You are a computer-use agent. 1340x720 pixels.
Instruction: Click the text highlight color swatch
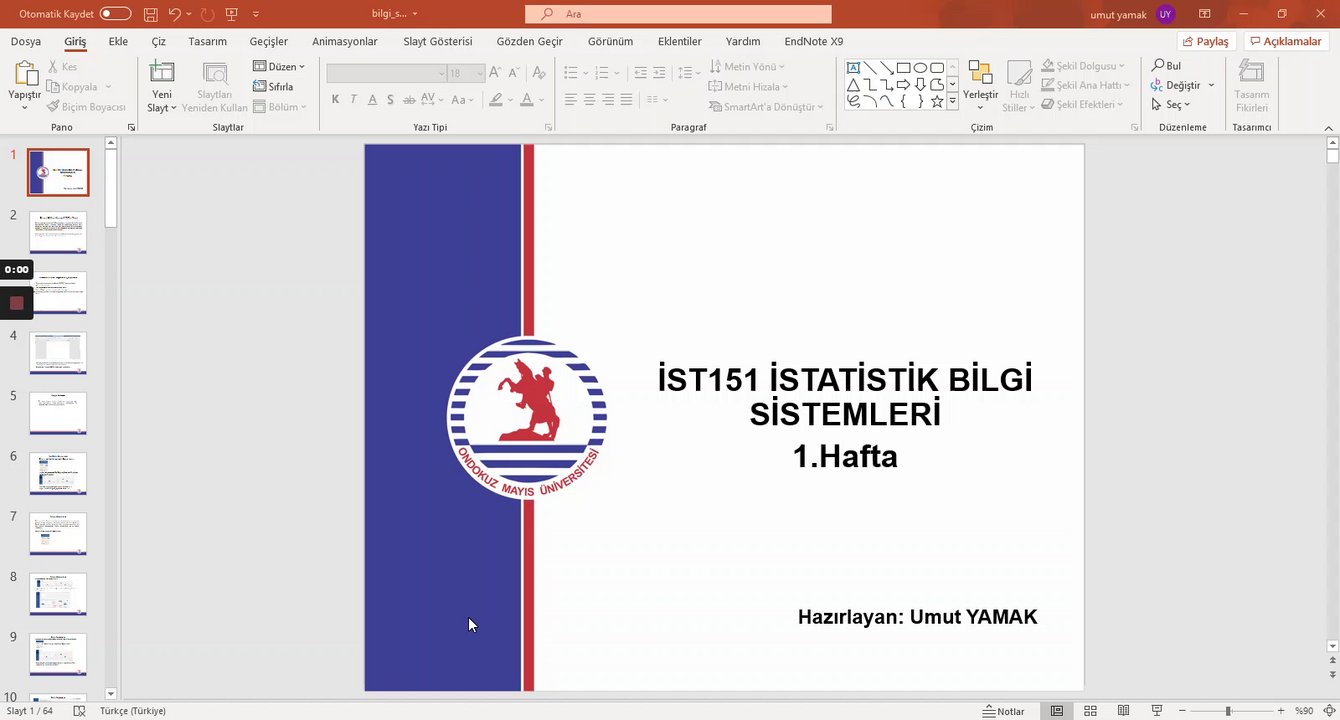(x=495, y=99)
